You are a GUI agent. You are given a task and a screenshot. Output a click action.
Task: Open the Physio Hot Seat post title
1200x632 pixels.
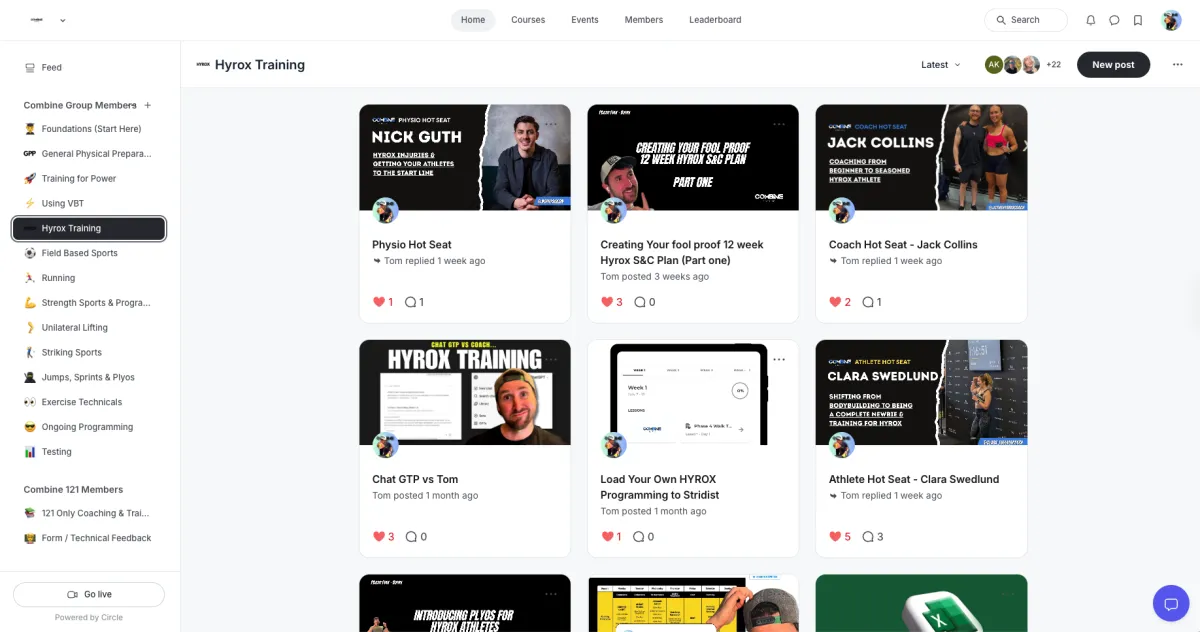coord(412,245)
